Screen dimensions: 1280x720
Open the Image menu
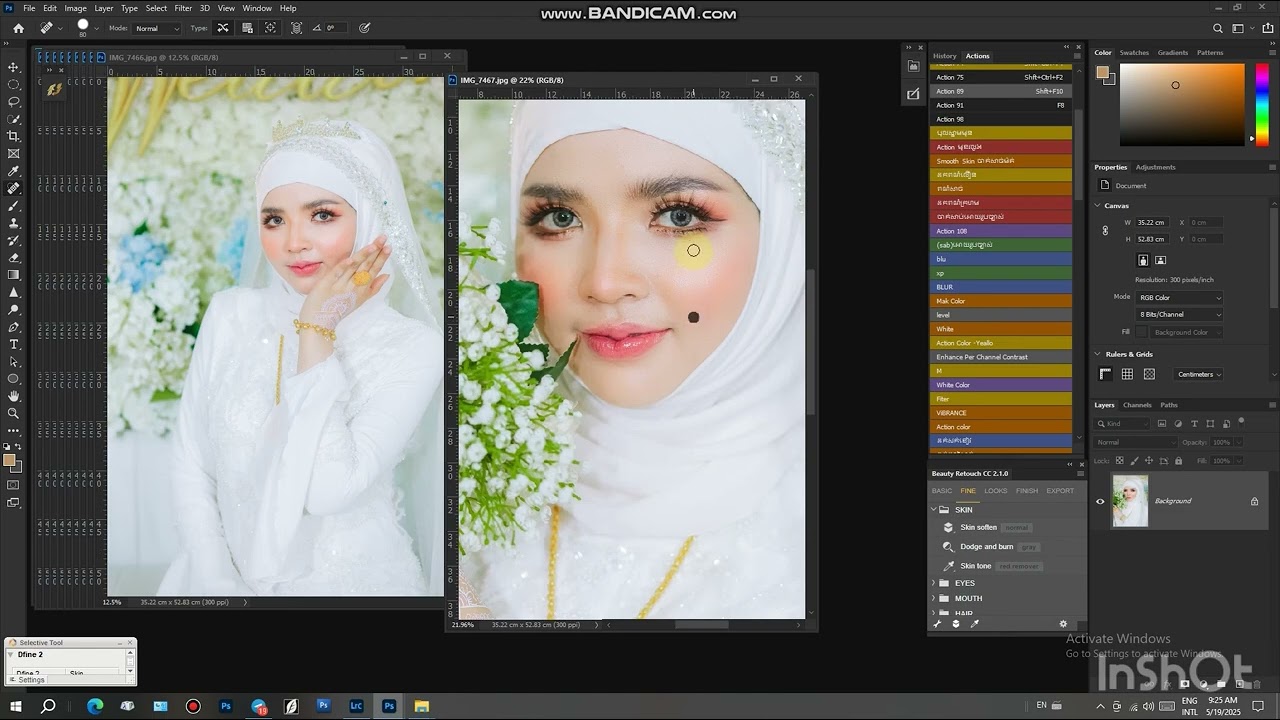75,8
